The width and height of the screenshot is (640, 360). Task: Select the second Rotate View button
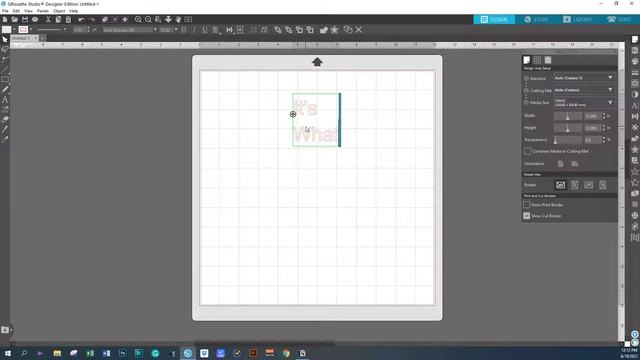(574, 185)
